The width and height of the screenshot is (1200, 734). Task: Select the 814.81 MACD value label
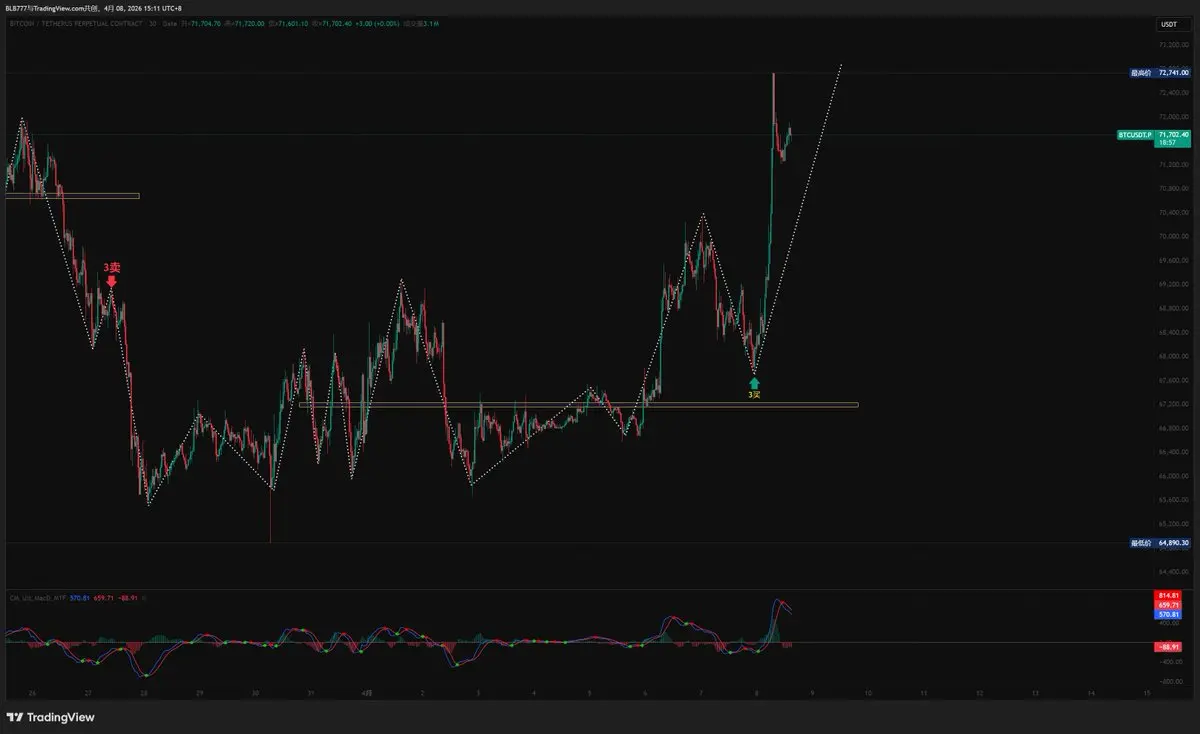1169,595
